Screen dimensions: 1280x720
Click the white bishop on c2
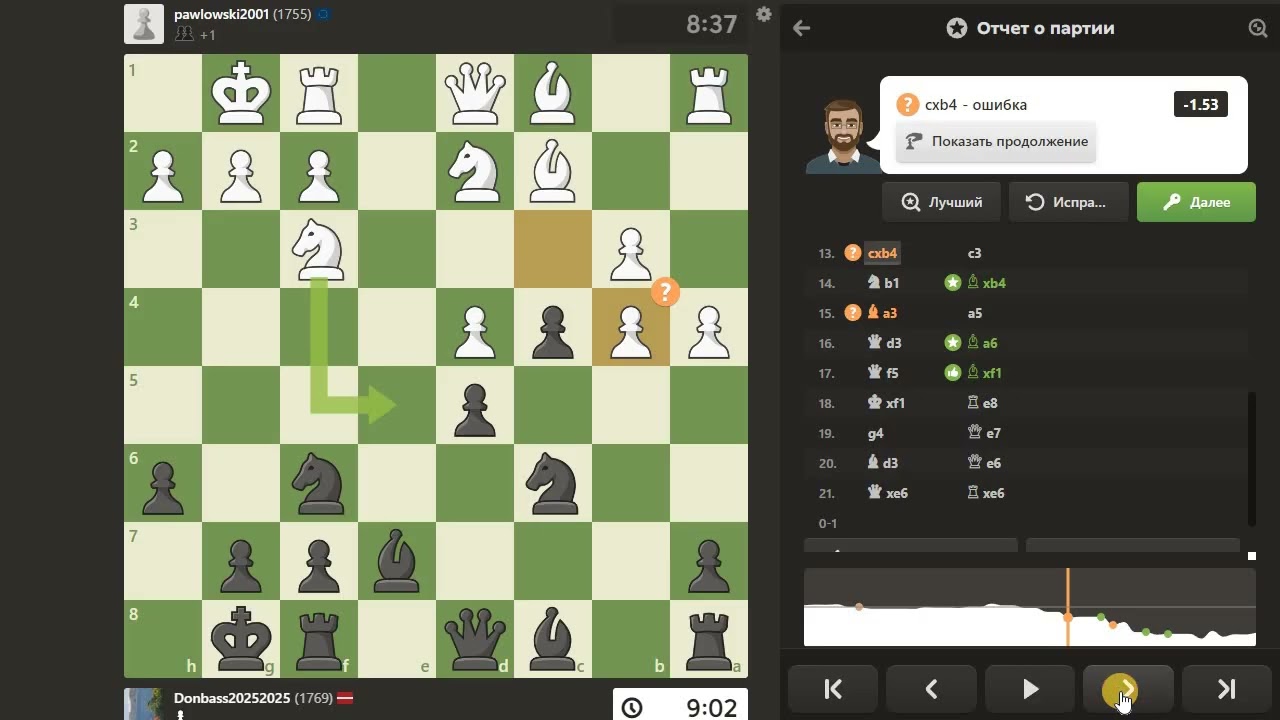(553, 171)
